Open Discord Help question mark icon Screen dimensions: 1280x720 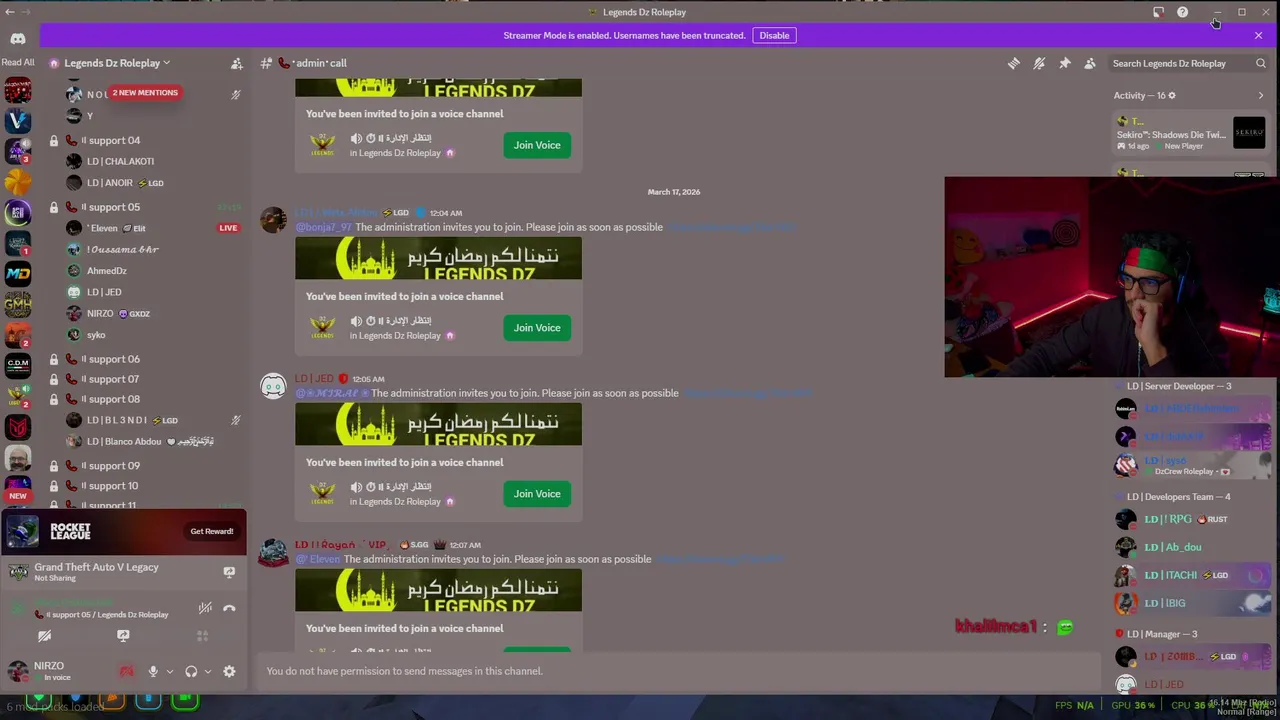tap(1182, 12)
